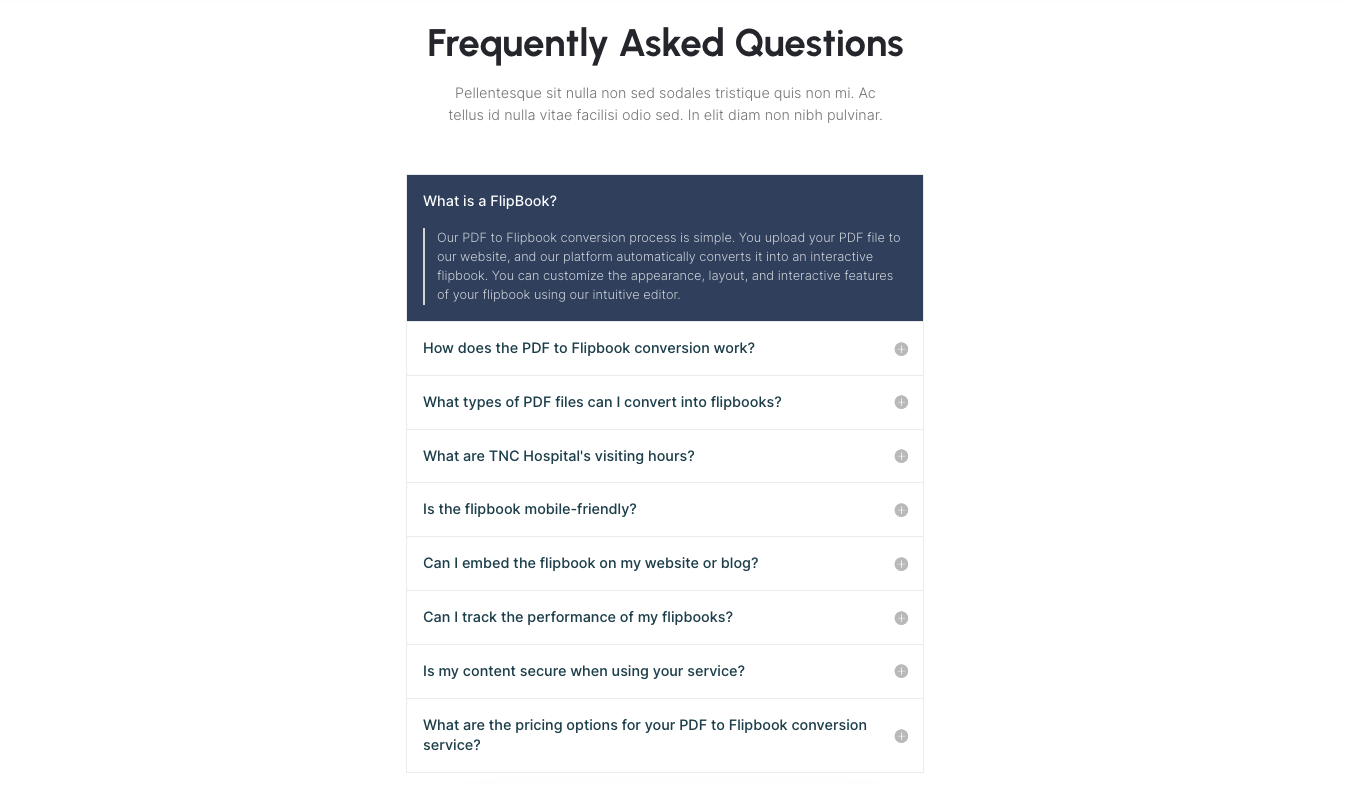Click plus icon next to pricing options question

pyautogui.click(x=901, y=736)
